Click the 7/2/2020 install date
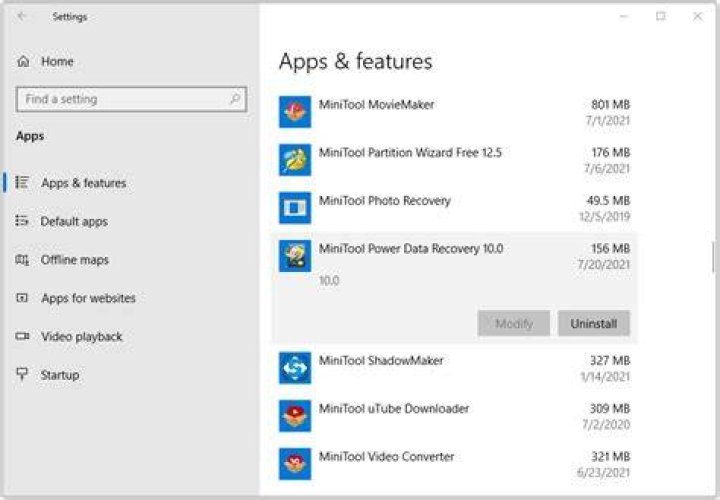 click(x=606, y=425)
